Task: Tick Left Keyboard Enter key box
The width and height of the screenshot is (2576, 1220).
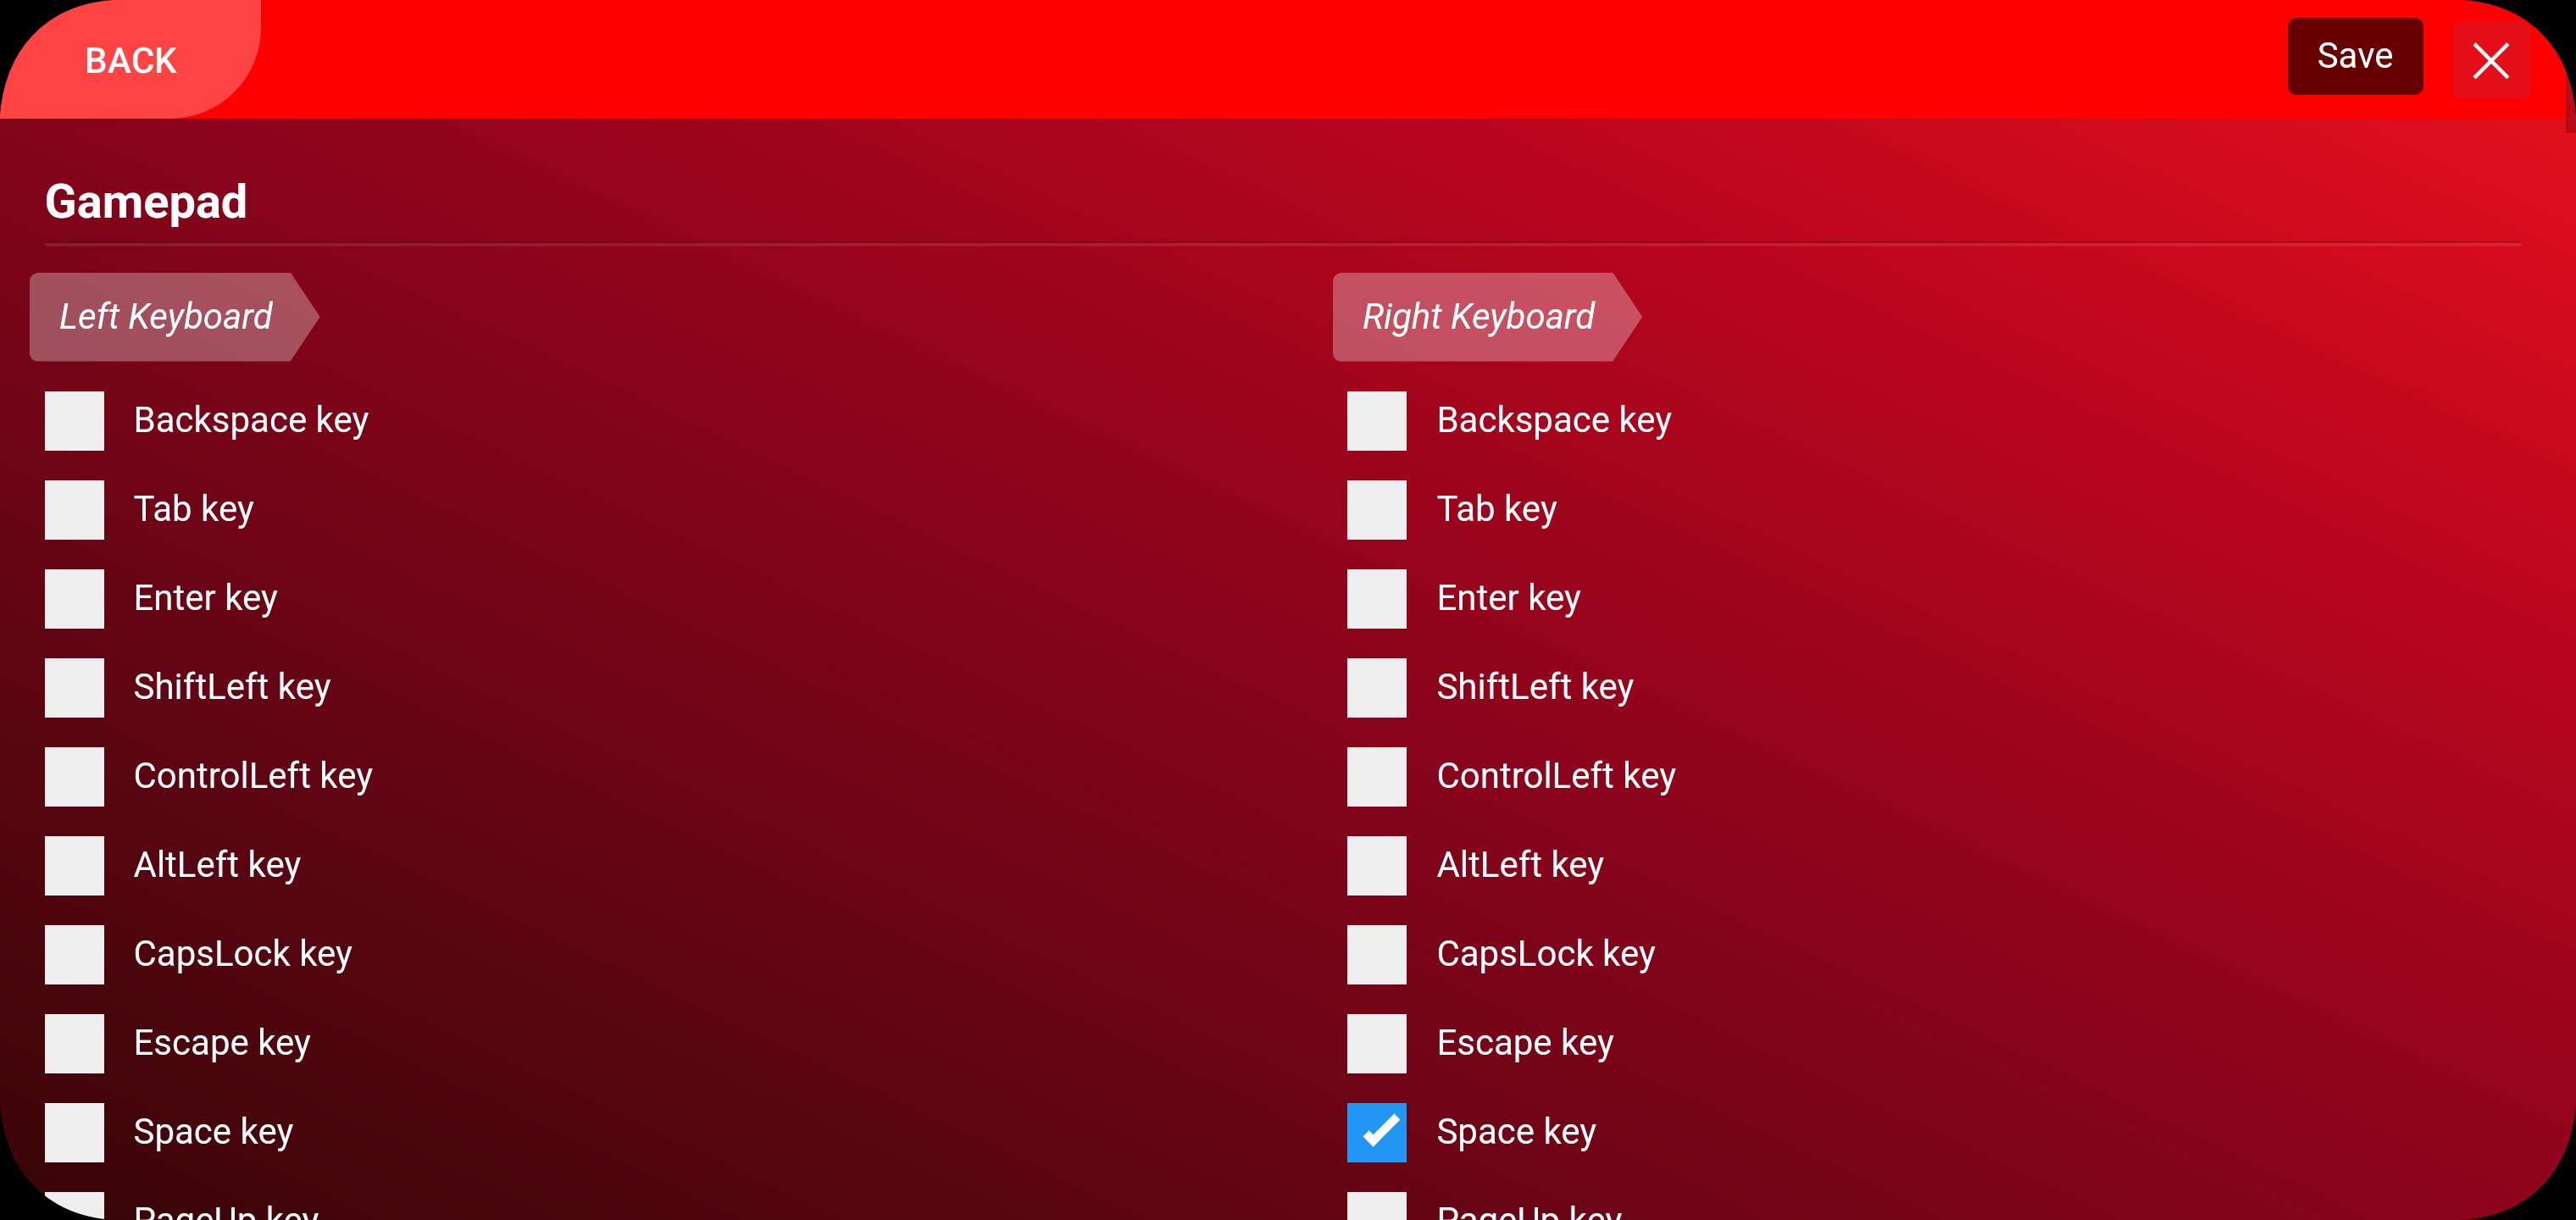Action: 74,598
